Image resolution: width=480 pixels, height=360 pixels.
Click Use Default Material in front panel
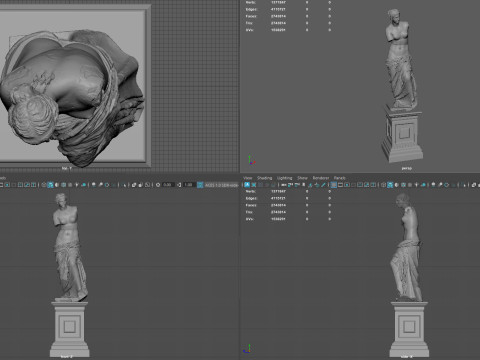click(x=57, y=185)
